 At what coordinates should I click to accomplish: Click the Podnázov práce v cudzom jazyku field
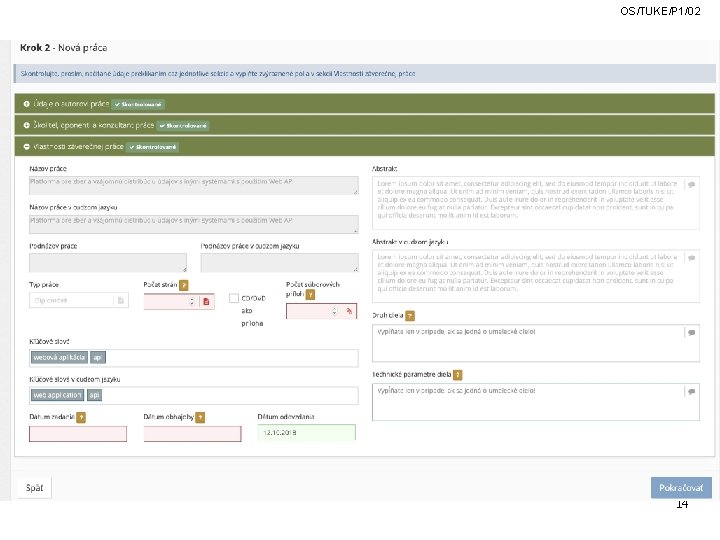[x=279, y=263]
